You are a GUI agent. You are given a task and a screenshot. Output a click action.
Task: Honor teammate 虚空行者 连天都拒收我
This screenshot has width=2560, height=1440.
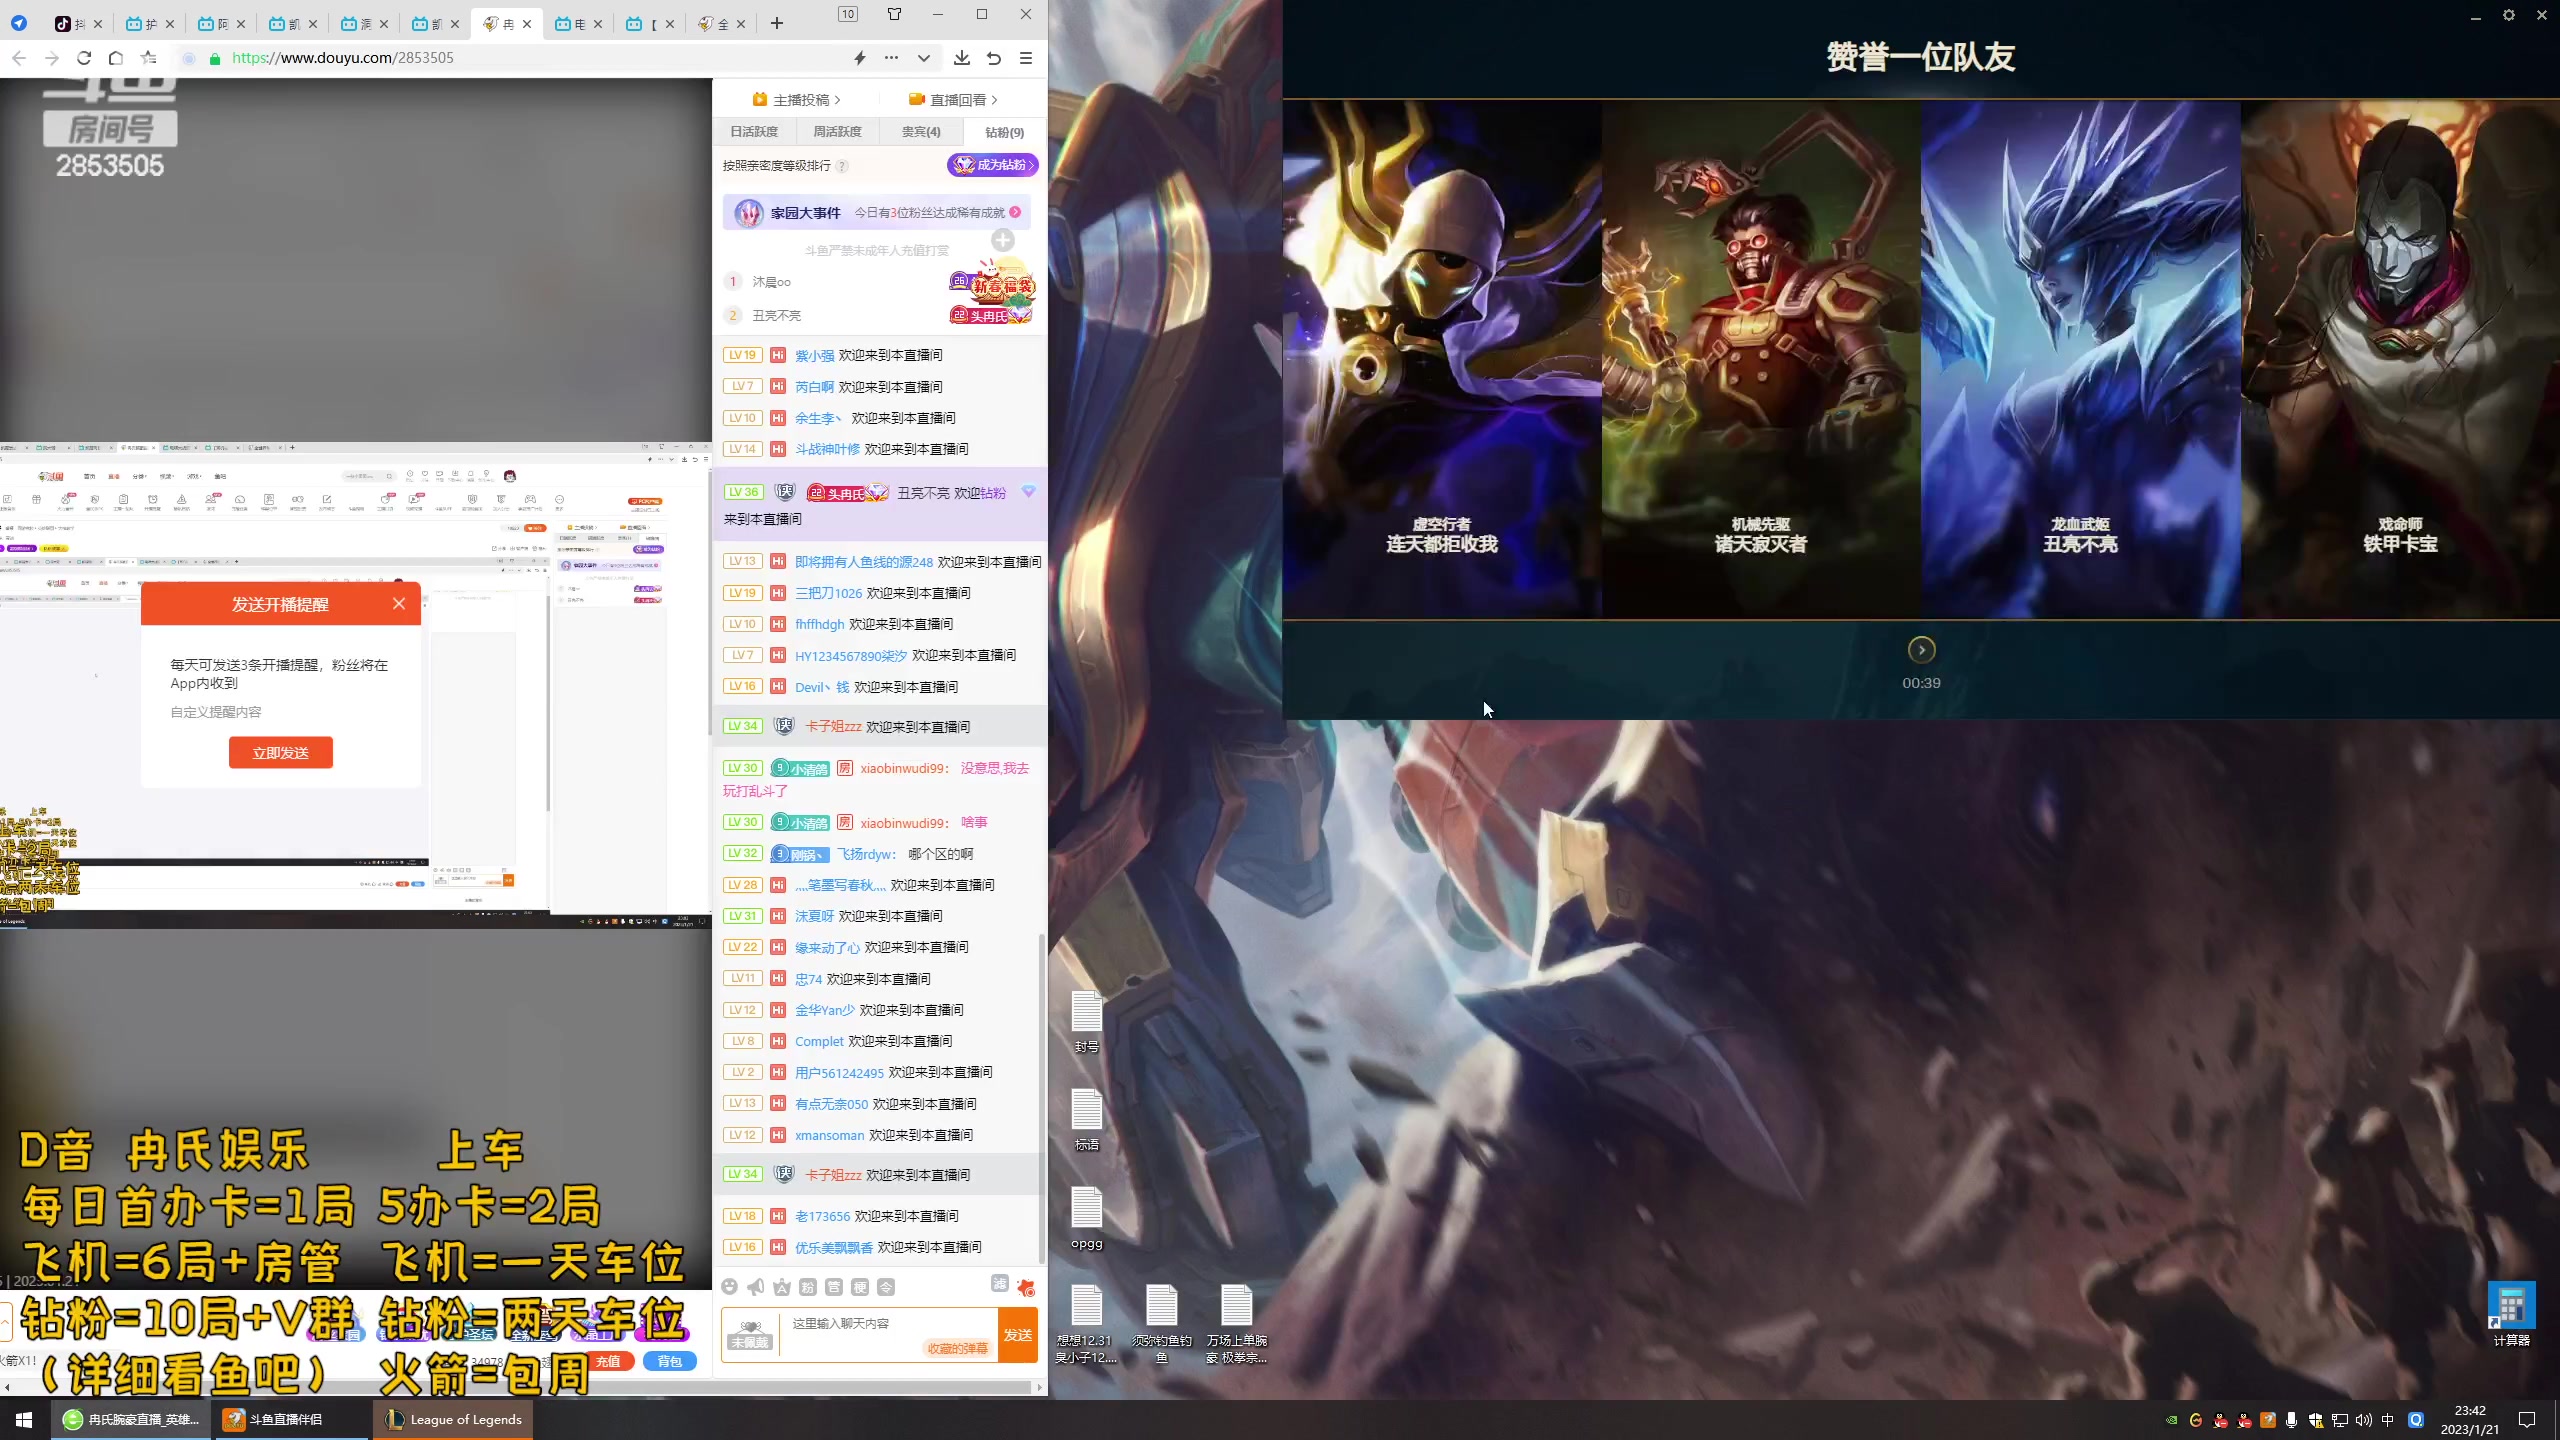point(1442,360)
